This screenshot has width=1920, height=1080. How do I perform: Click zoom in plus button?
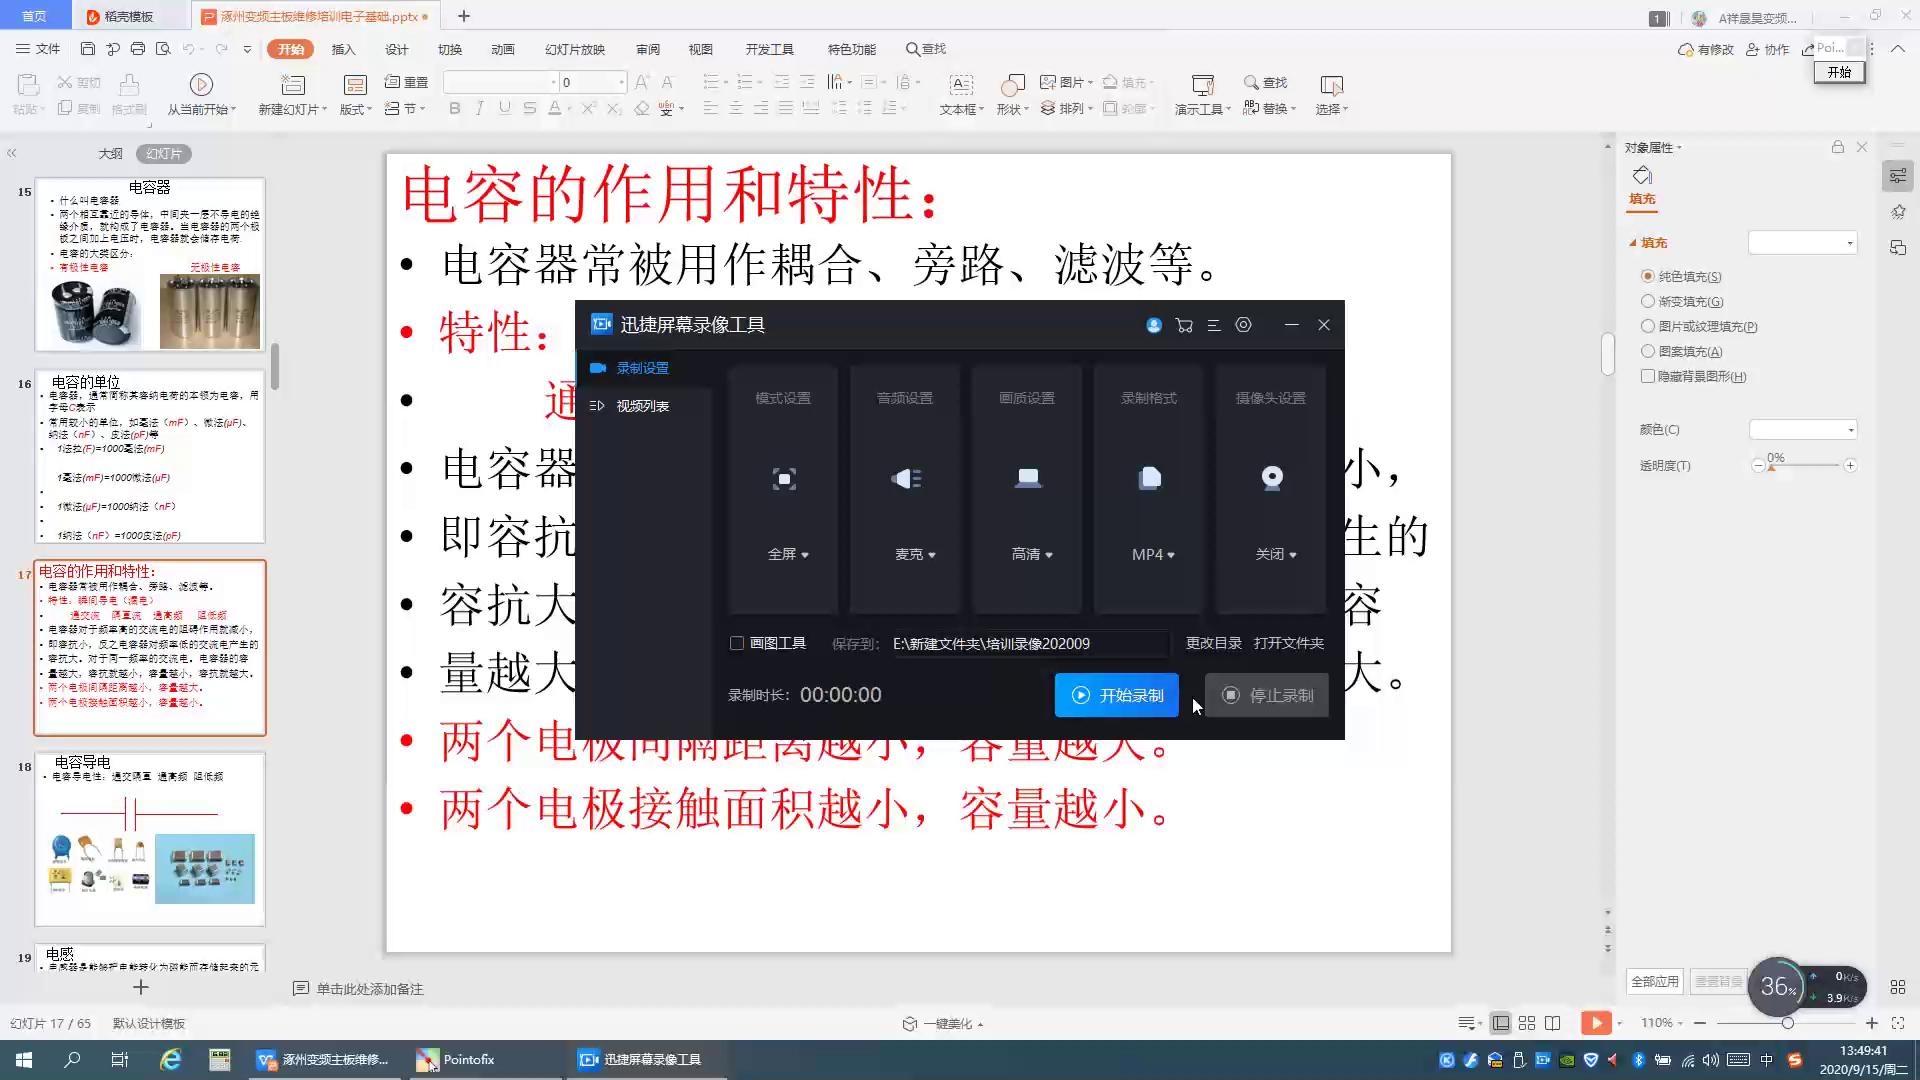(x=1871, y=1023)
